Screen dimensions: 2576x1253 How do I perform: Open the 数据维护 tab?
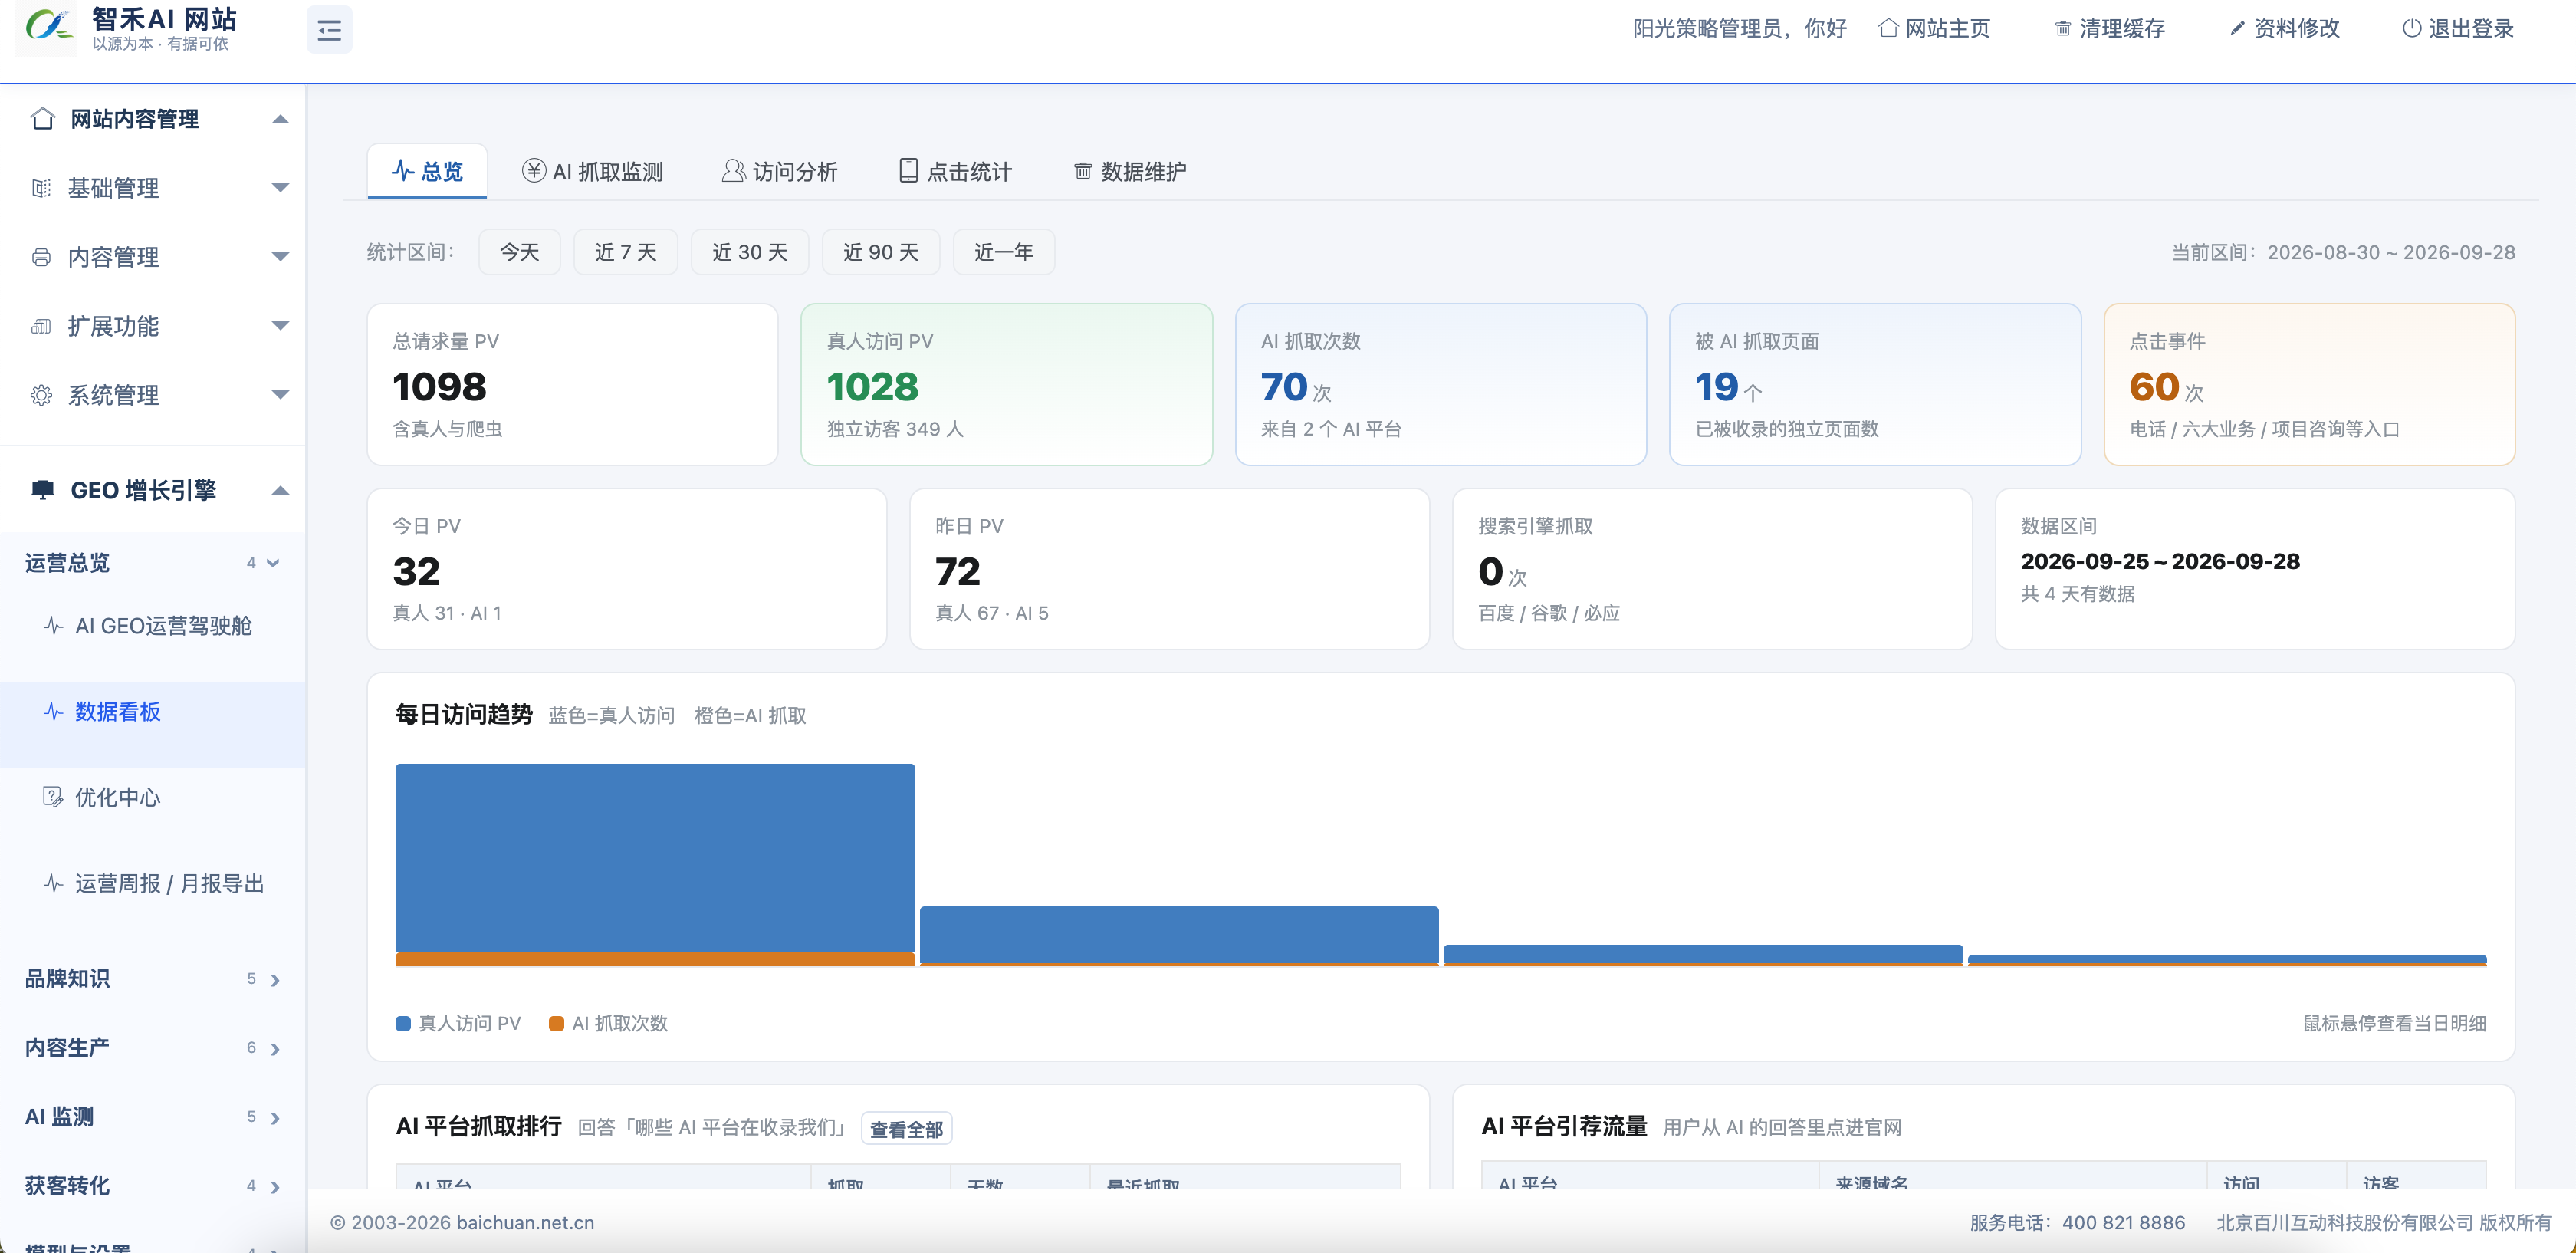pos(1130,171)
